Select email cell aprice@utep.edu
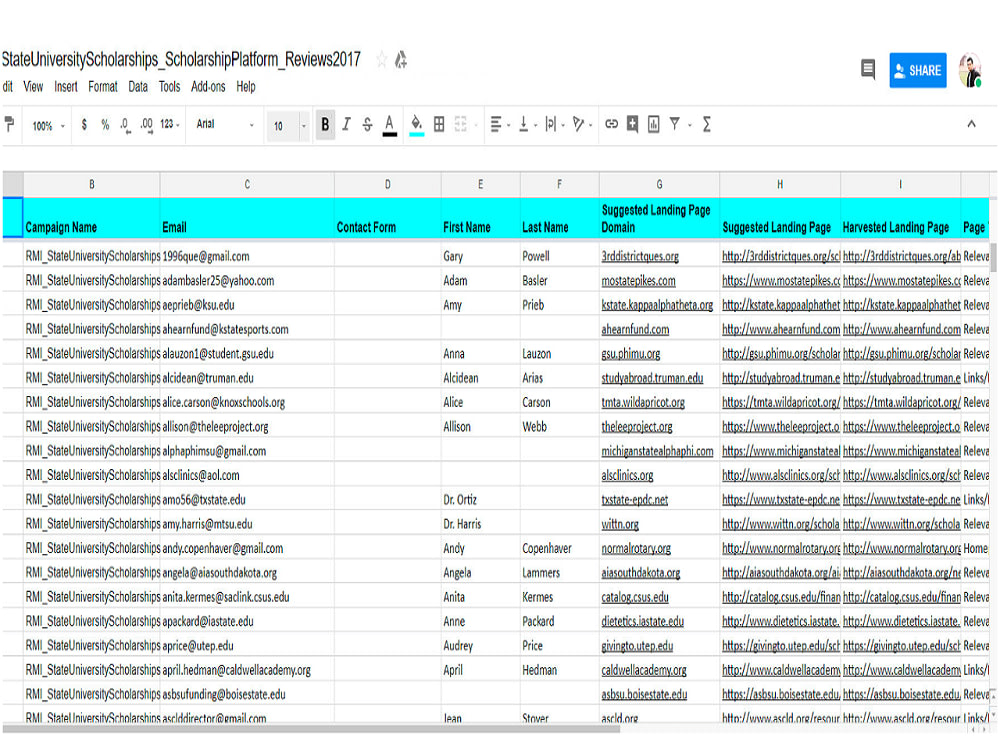Screen dimensions: 1000x750 (247, 646)
